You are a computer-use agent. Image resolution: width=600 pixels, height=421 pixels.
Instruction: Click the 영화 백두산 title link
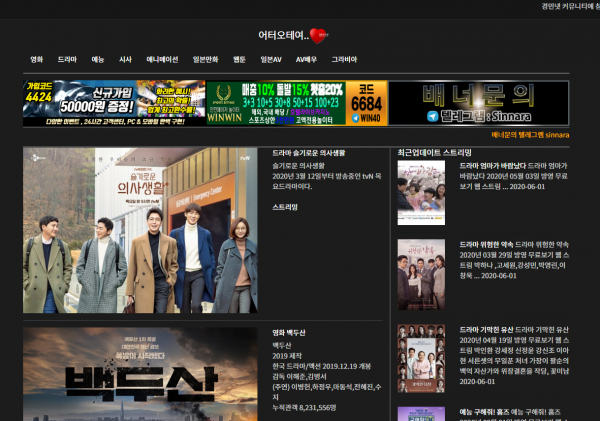289,333
